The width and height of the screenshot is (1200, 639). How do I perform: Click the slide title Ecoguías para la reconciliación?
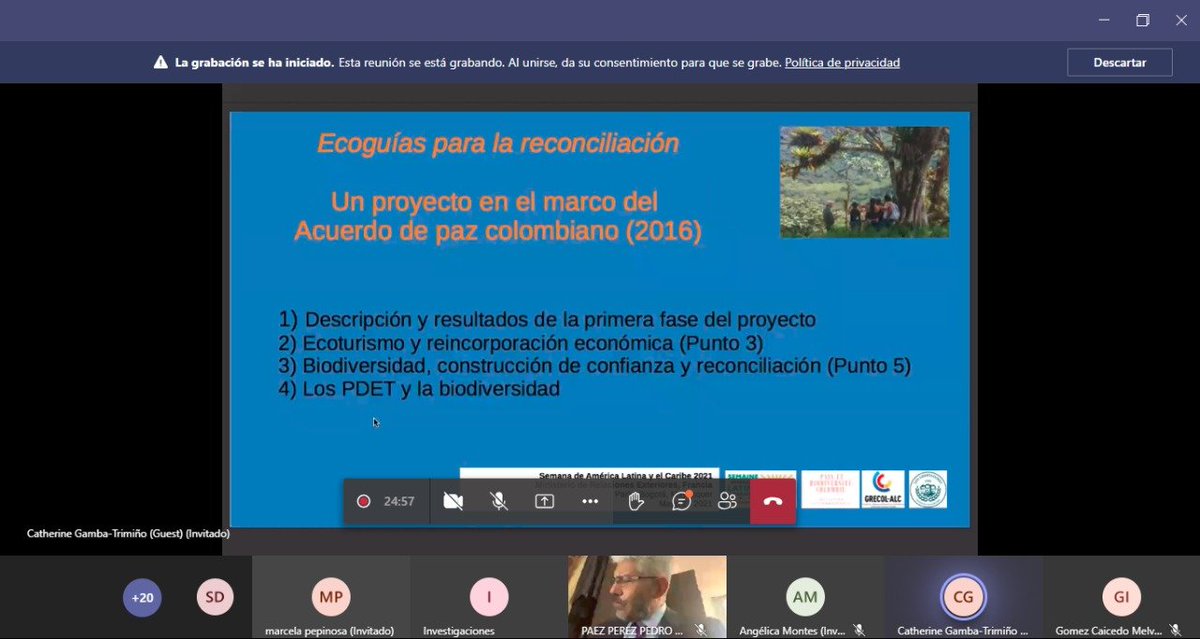(x=498, y=144)
